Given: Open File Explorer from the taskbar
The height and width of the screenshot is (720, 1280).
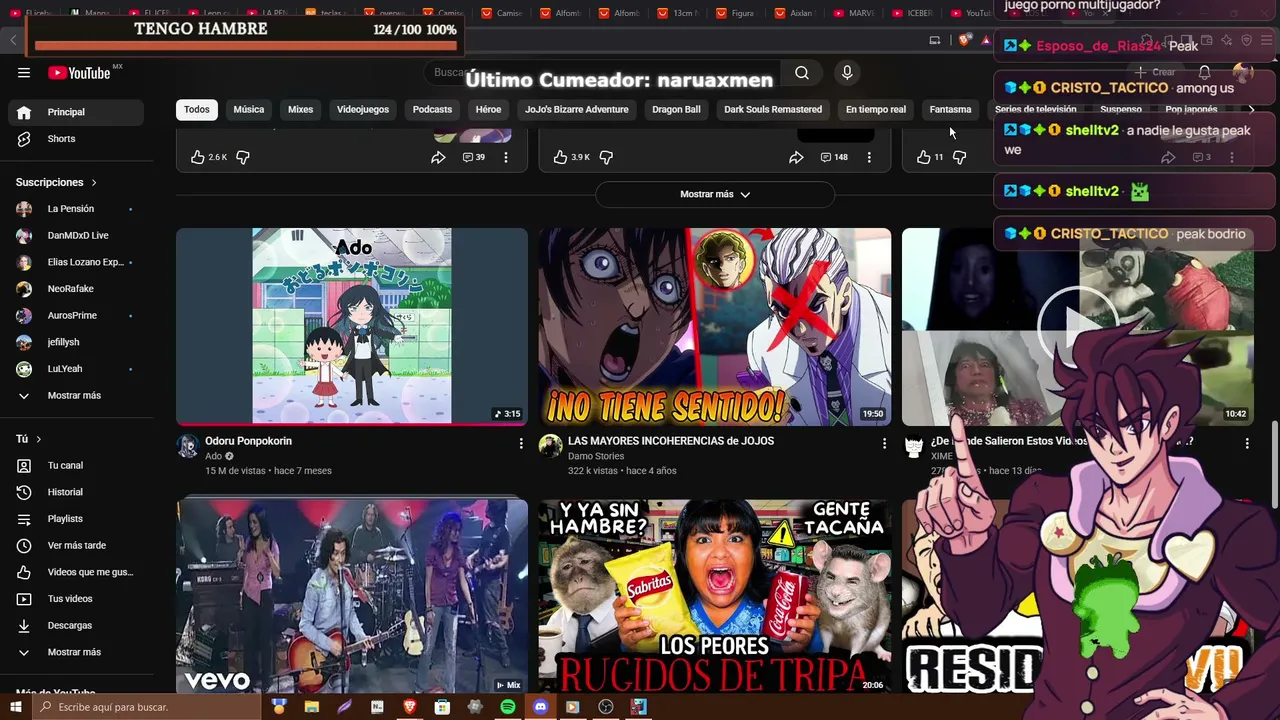Looking at the screenshot, I should pos(312,707).
